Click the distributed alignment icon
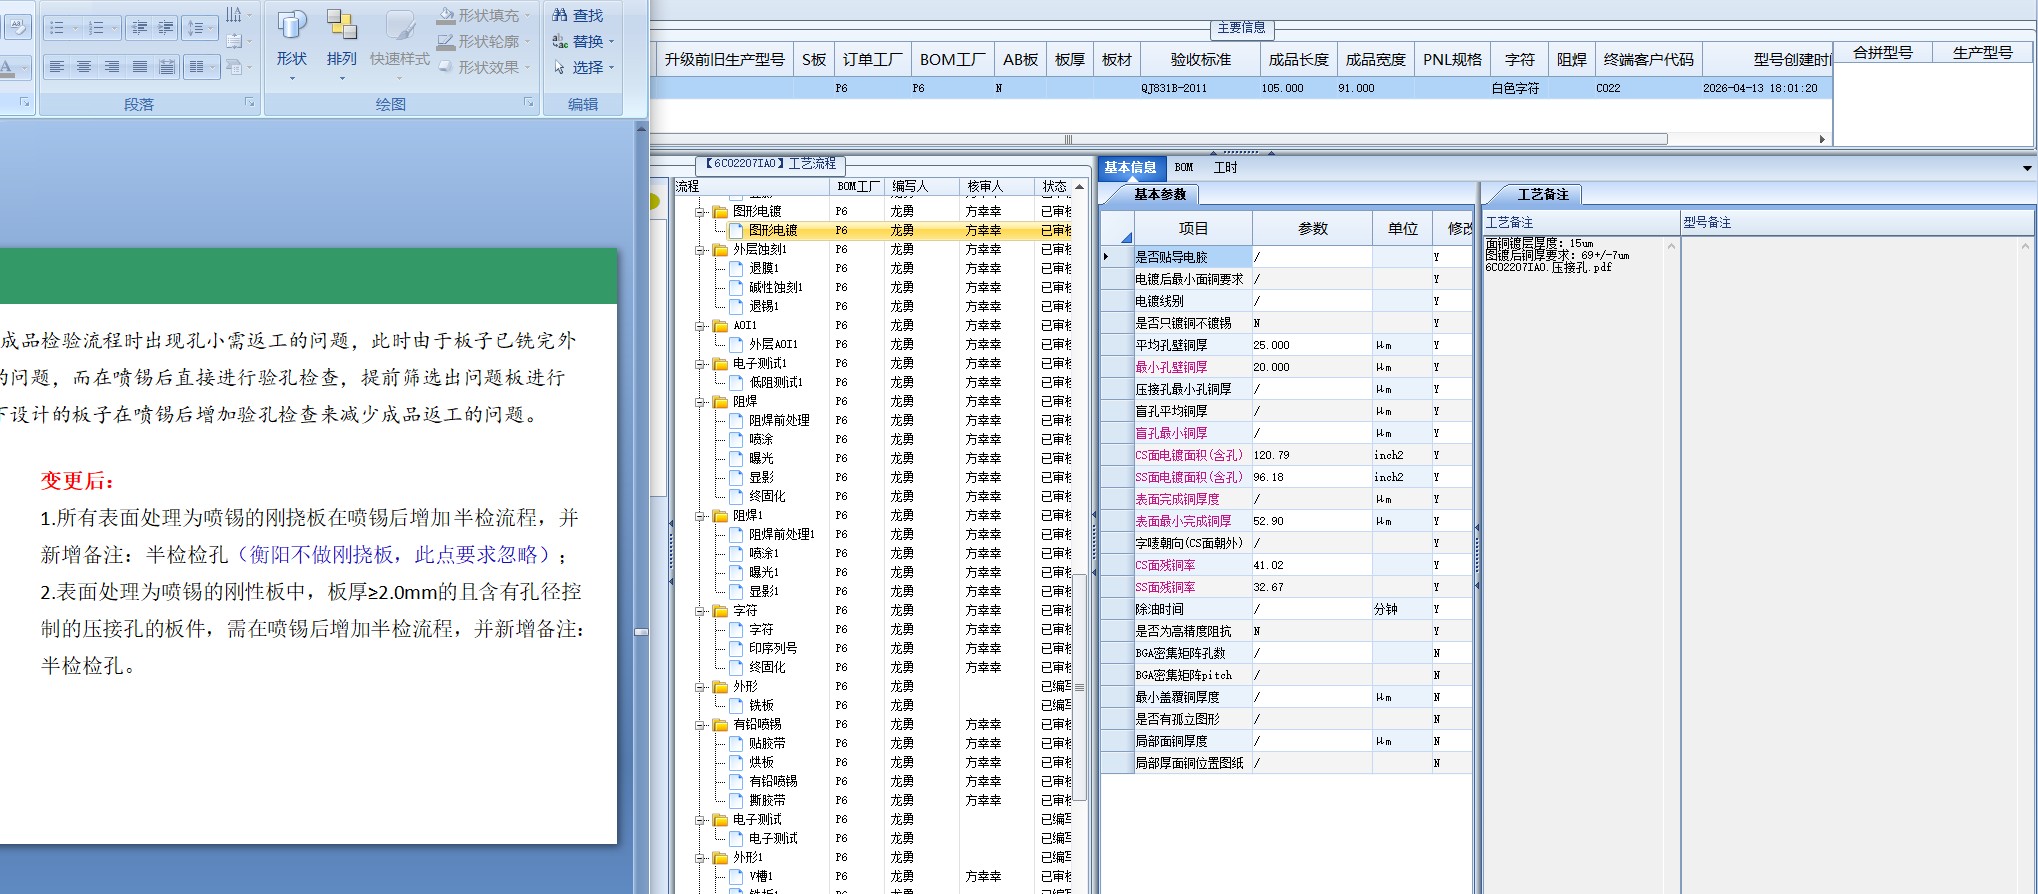Screen dimensions: 2038x894 [167, 67]
